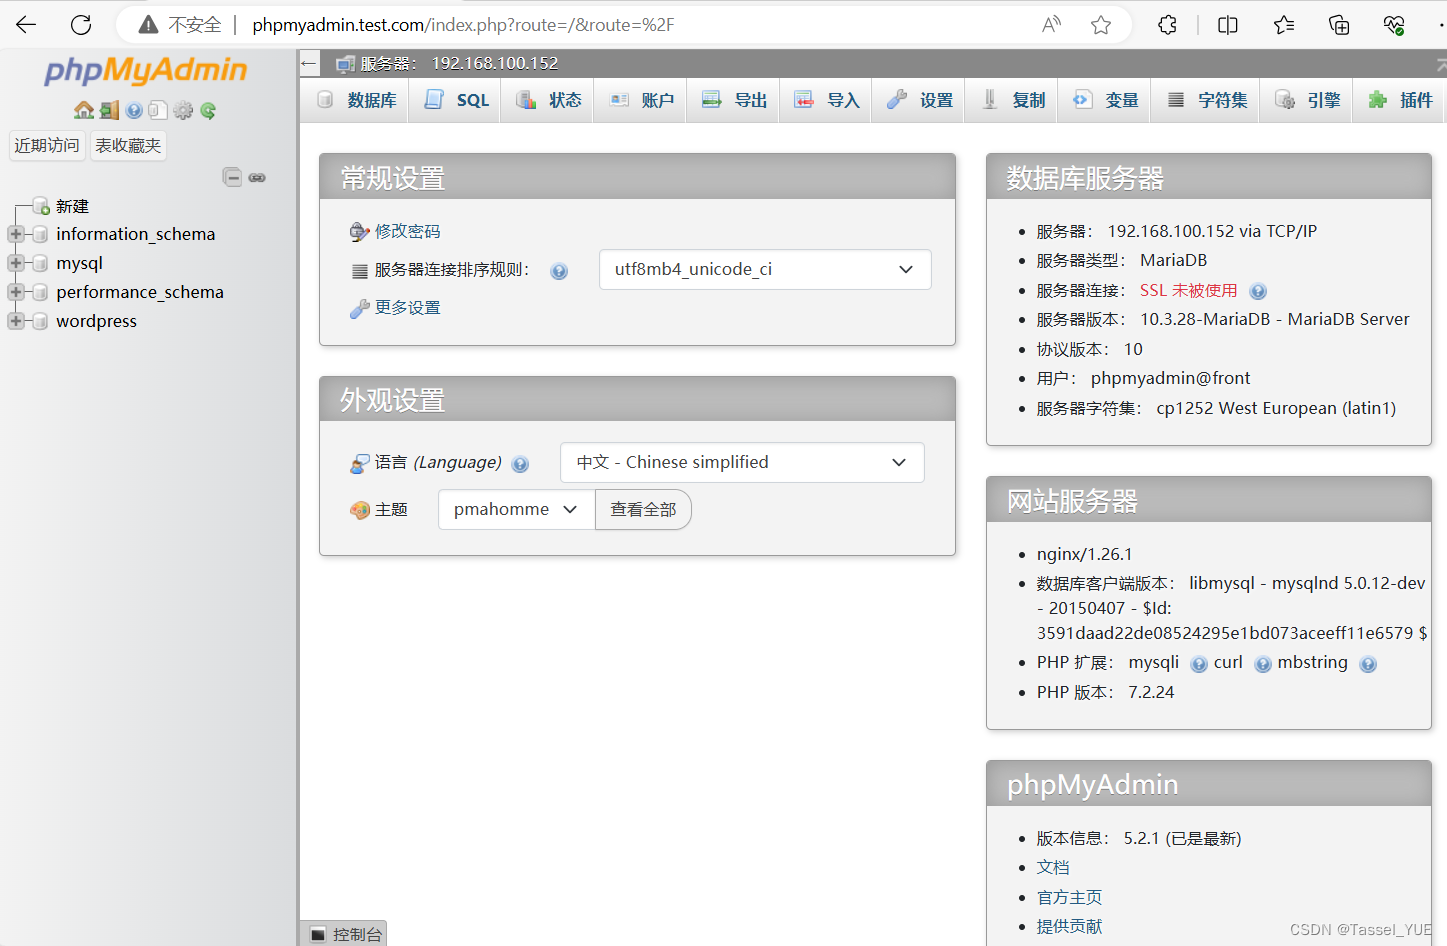Reload navigation panel with green refresh icon
Screen dimensions: 1447x946
click(x=208, y=110)
